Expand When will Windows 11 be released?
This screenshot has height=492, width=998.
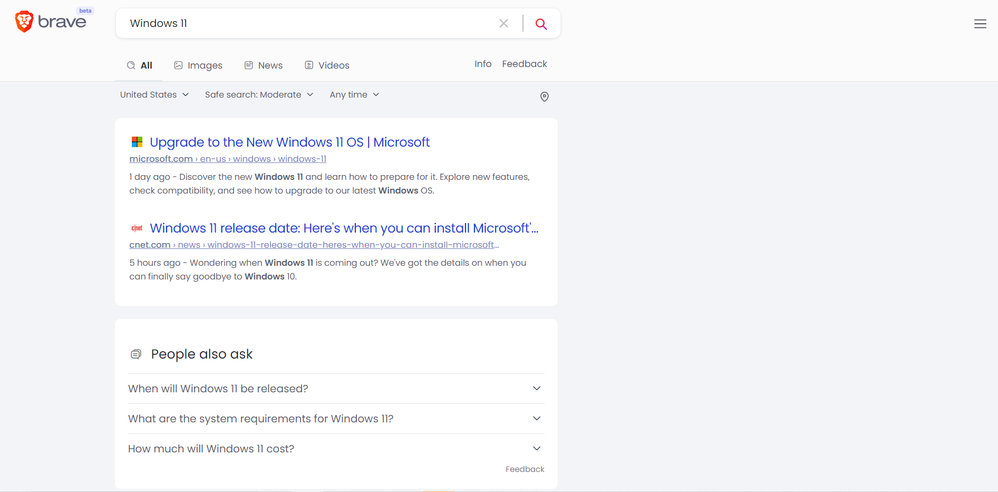coord(336,388)
